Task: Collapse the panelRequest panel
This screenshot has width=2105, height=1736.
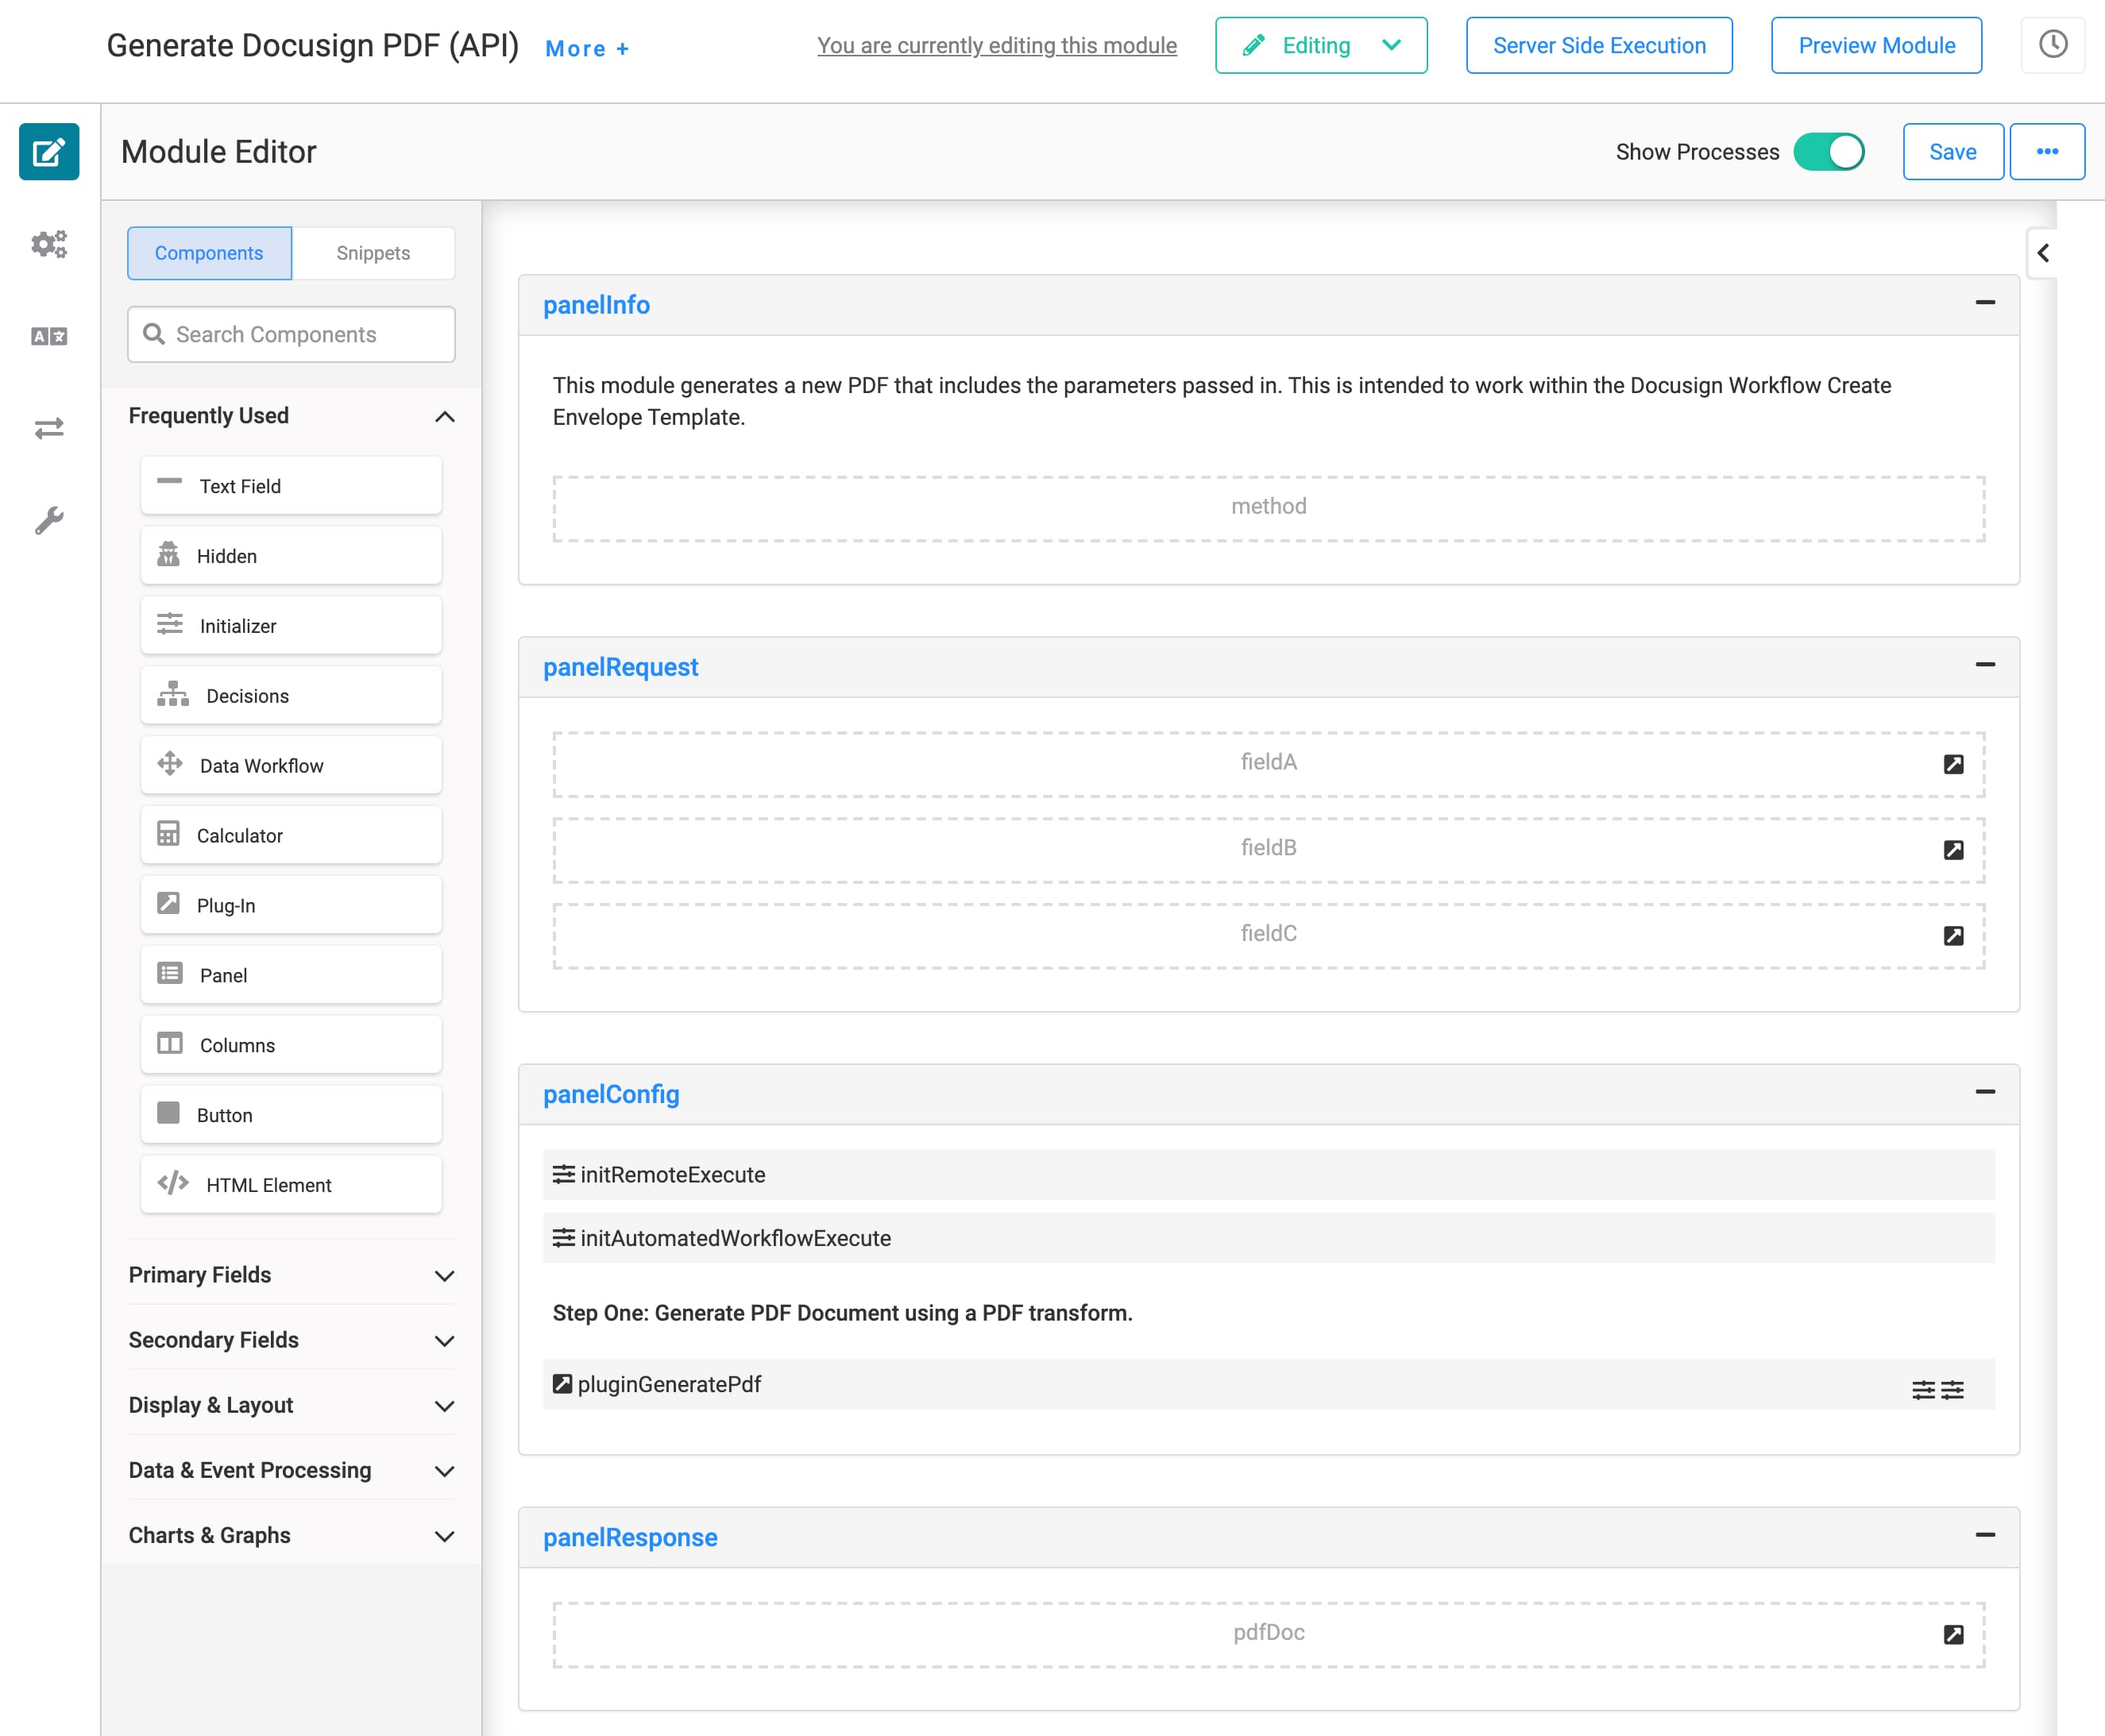Action: pos(1985,665)
